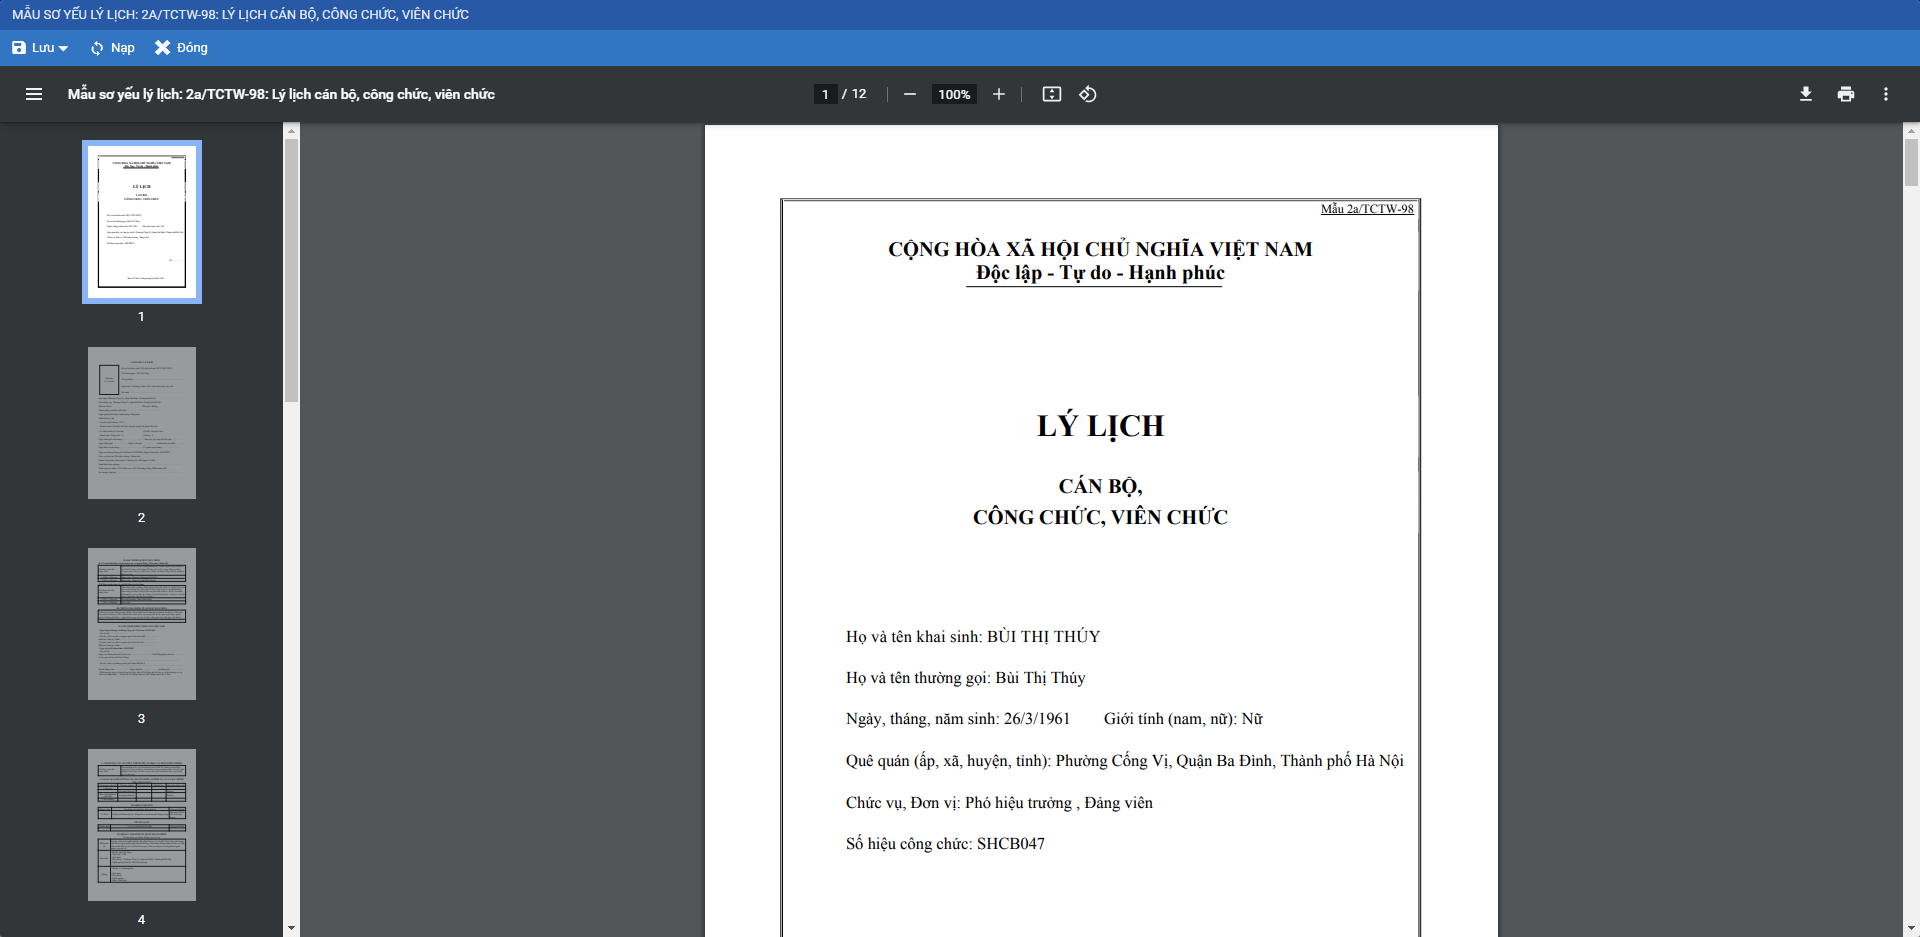Open the more actions three-dot menu
This screenshot has height=937, width=1920.
tap(1885, 94)
